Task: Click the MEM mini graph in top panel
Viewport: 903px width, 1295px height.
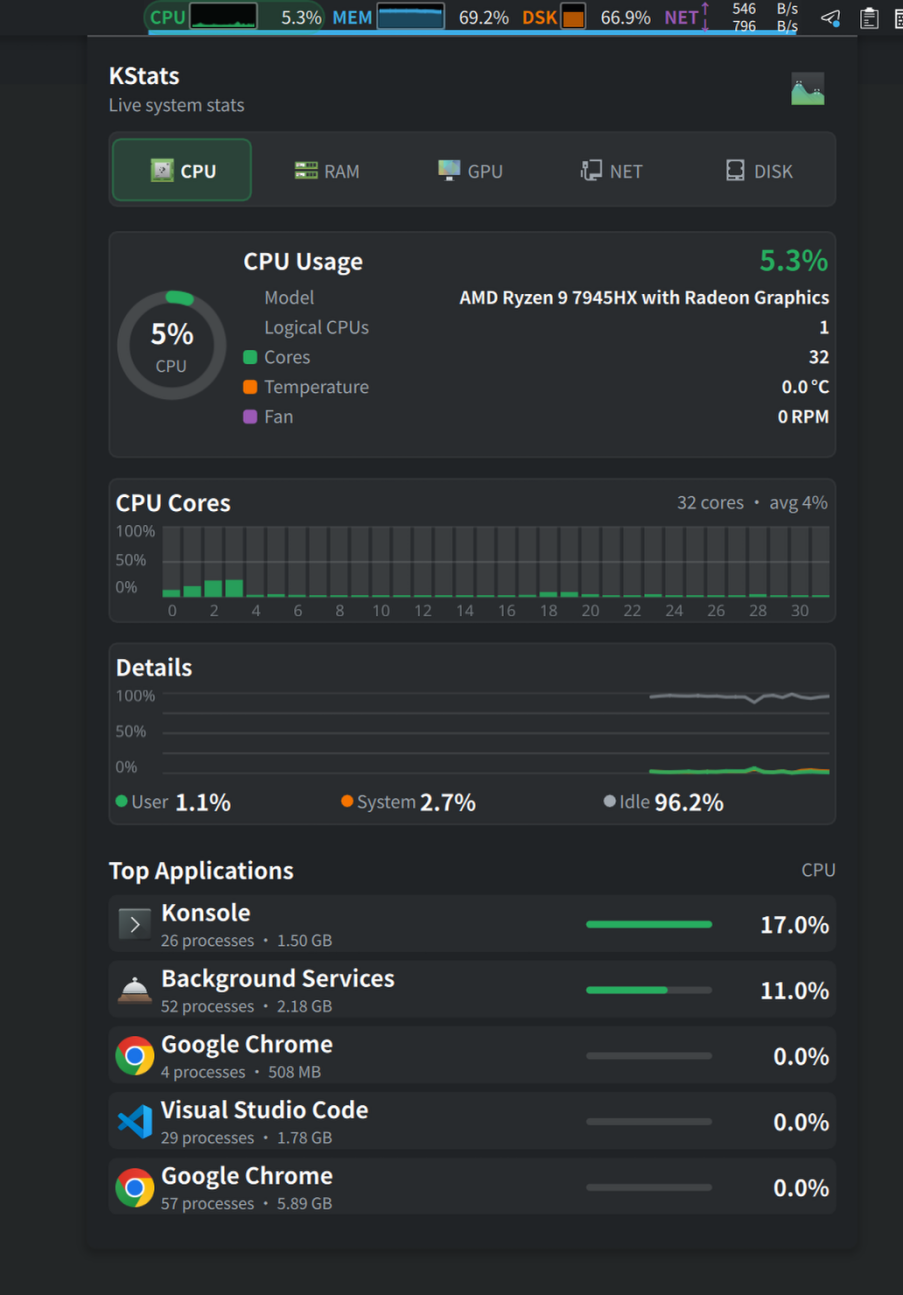Action: (x=410, y=16)
